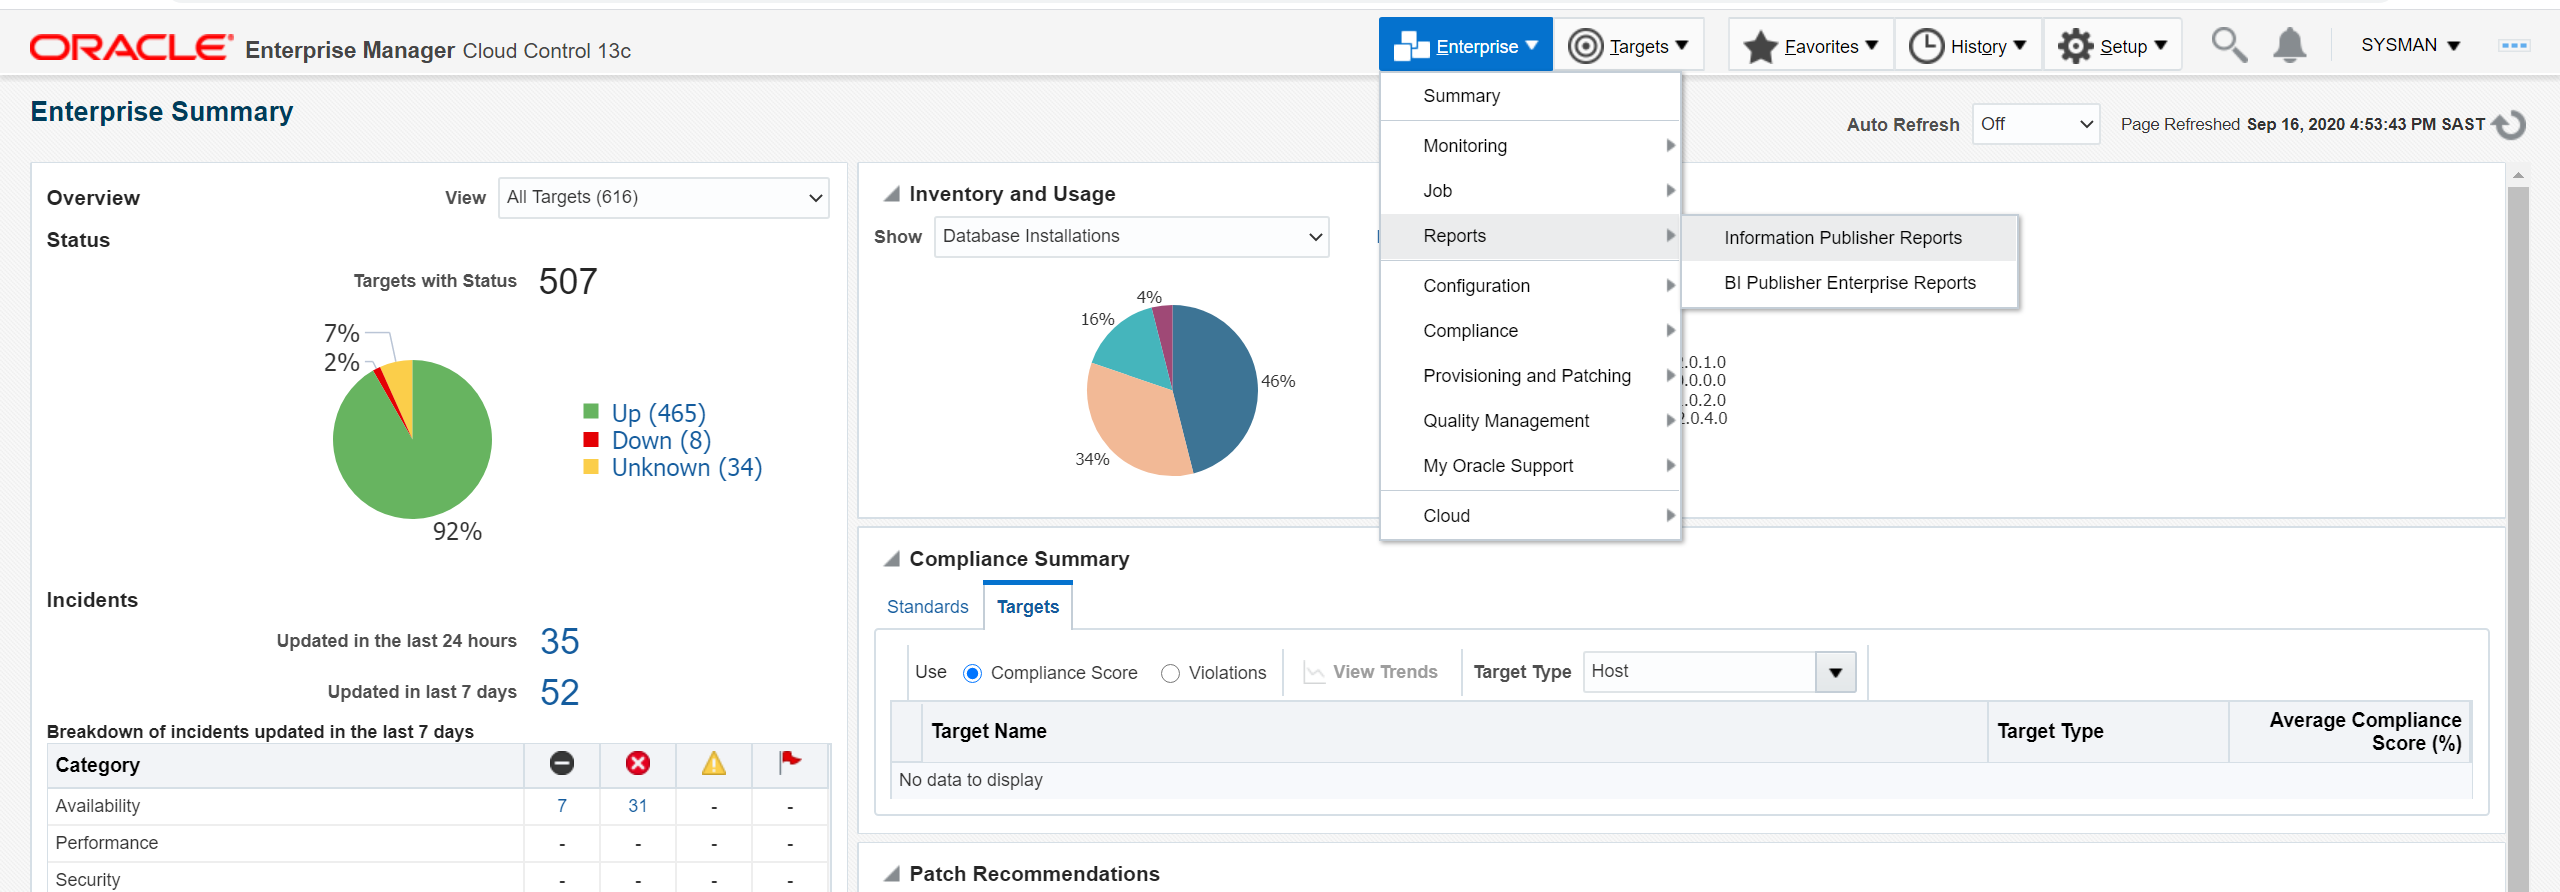This screenshot has height=892, width=2560.
Task: Click the page refresh icon
Action: [x=2510, y=125]
